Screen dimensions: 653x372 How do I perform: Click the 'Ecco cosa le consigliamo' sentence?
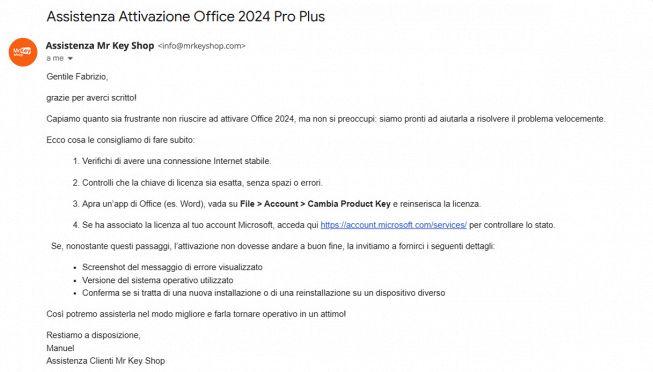point(120,140)
